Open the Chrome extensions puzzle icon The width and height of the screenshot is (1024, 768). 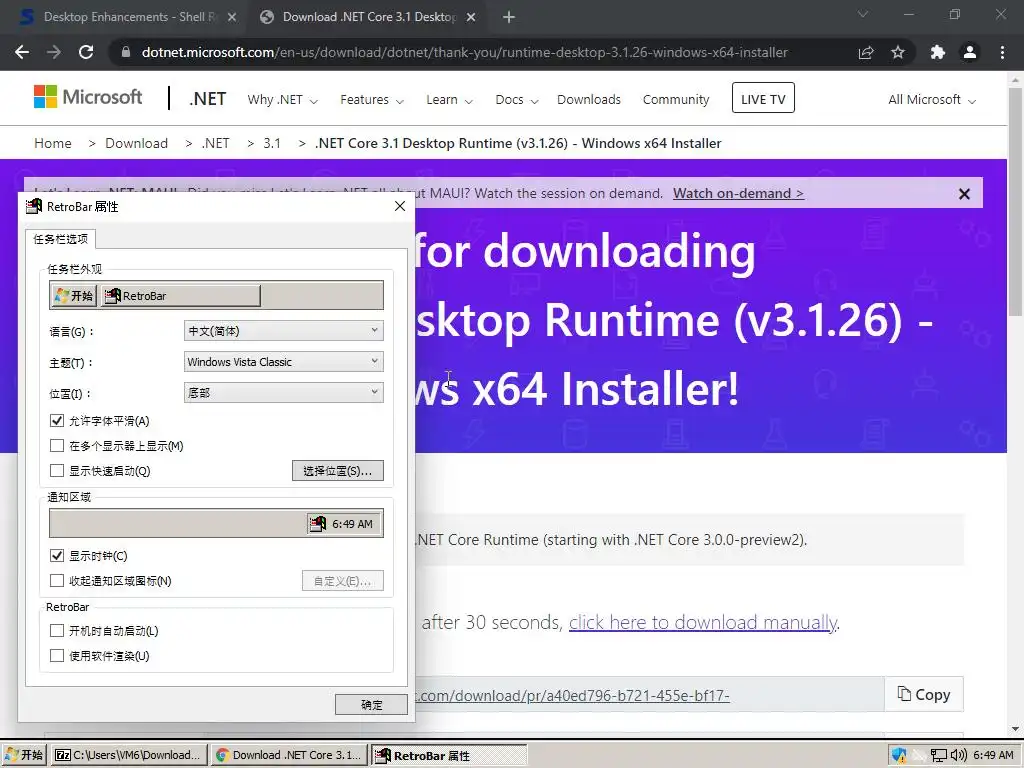(938, 52)
